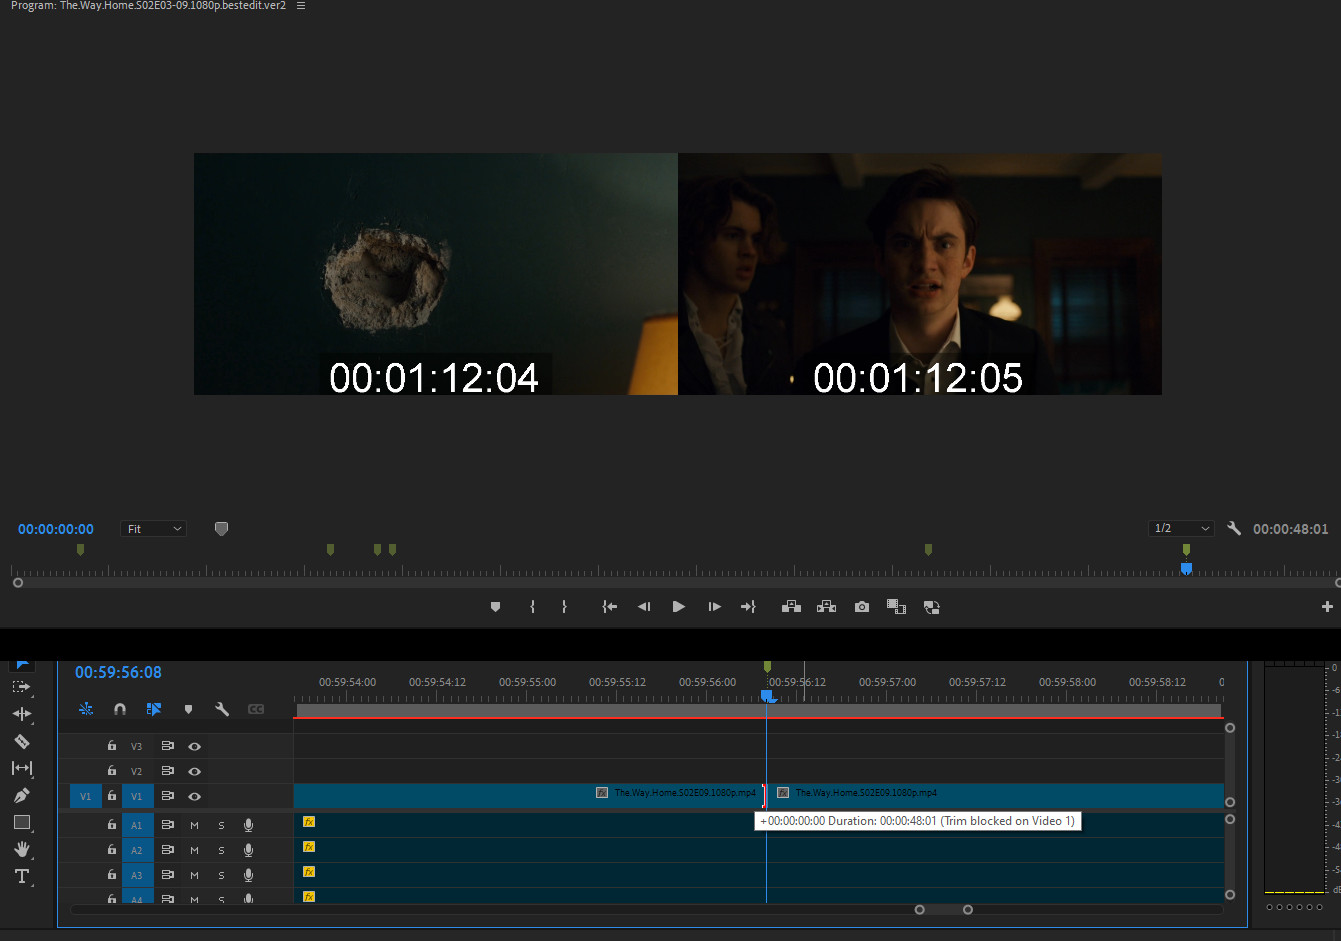Toggle Linked Selection in timeline
Image resolution: width=1341 pixels, height=941 pixels.
pyautogui.click(x=154, y=709)
